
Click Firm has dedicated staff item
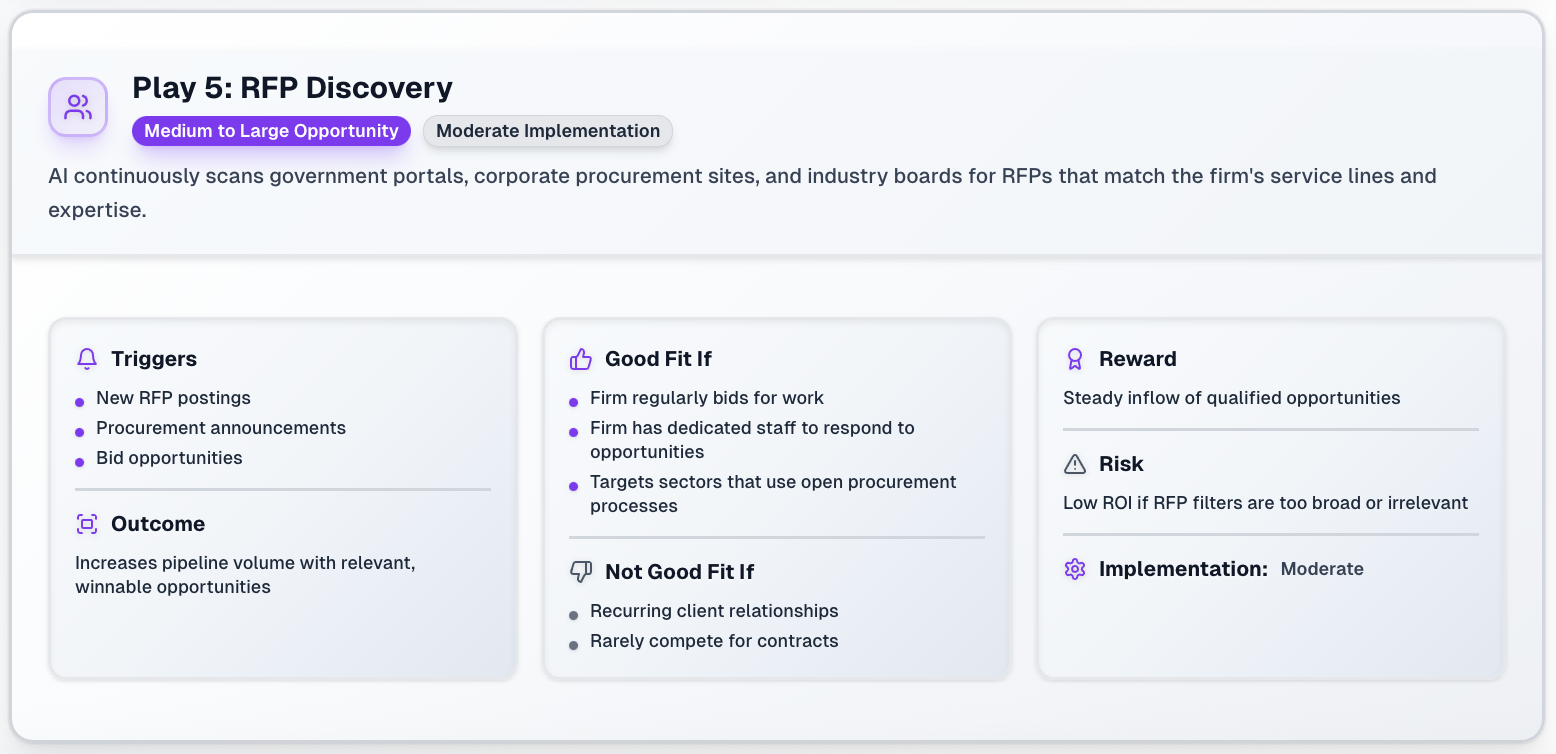click(752, 440)
